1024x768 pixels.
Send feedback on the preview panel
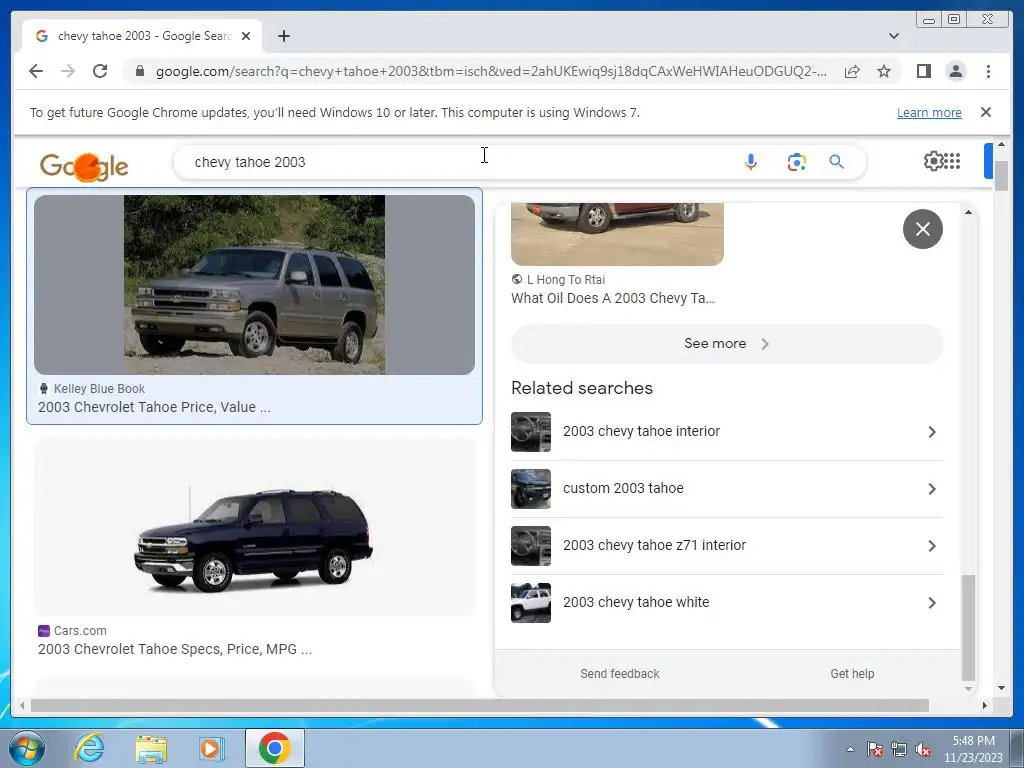(620, 673)
